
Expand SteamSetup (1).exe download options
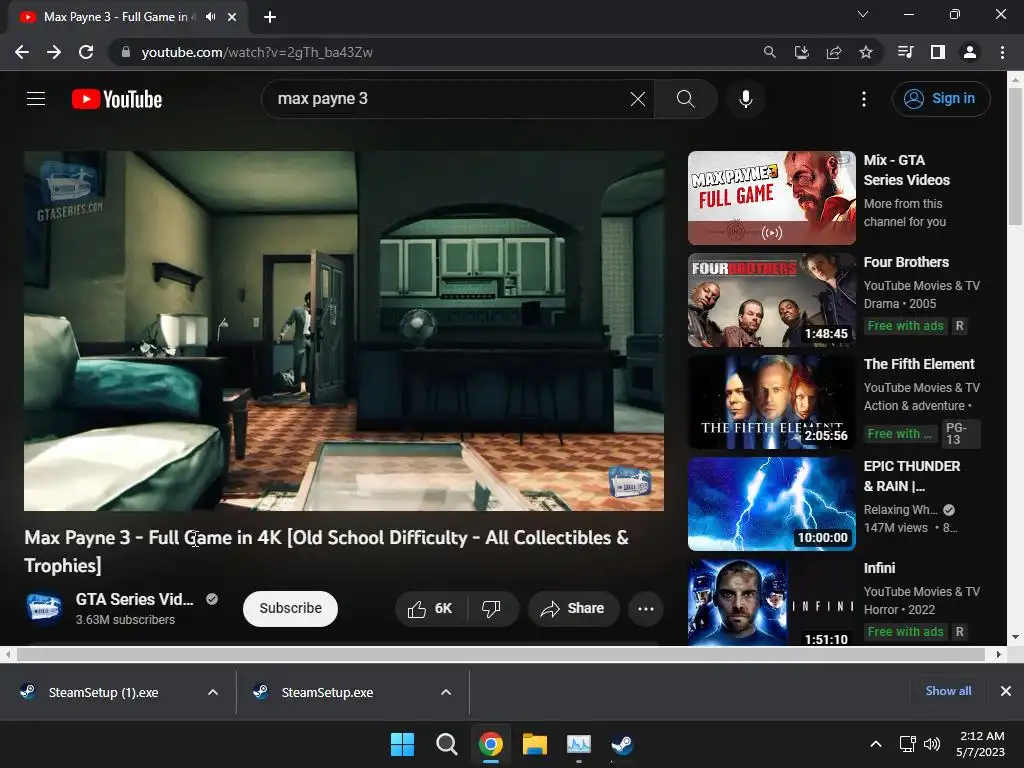213,692
